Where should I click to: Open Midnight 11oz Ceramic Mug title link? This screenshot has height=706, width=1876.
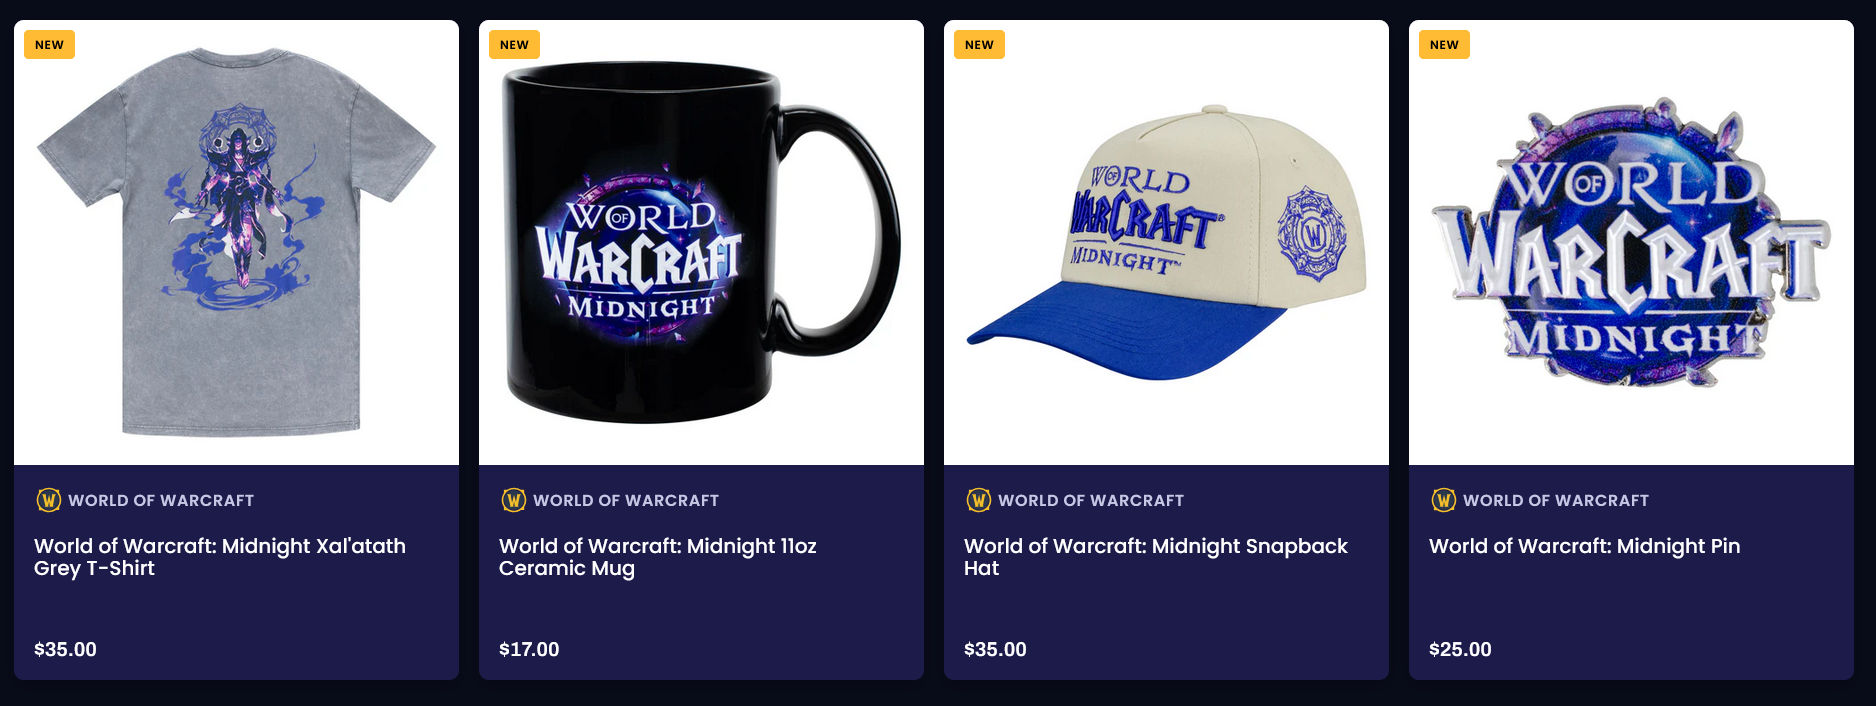click(x=658, y=557)
